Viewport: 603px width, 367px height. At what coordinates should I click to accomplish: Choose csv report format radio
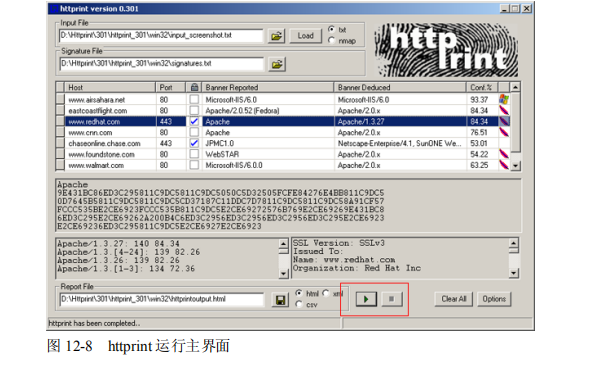[299, 304]
